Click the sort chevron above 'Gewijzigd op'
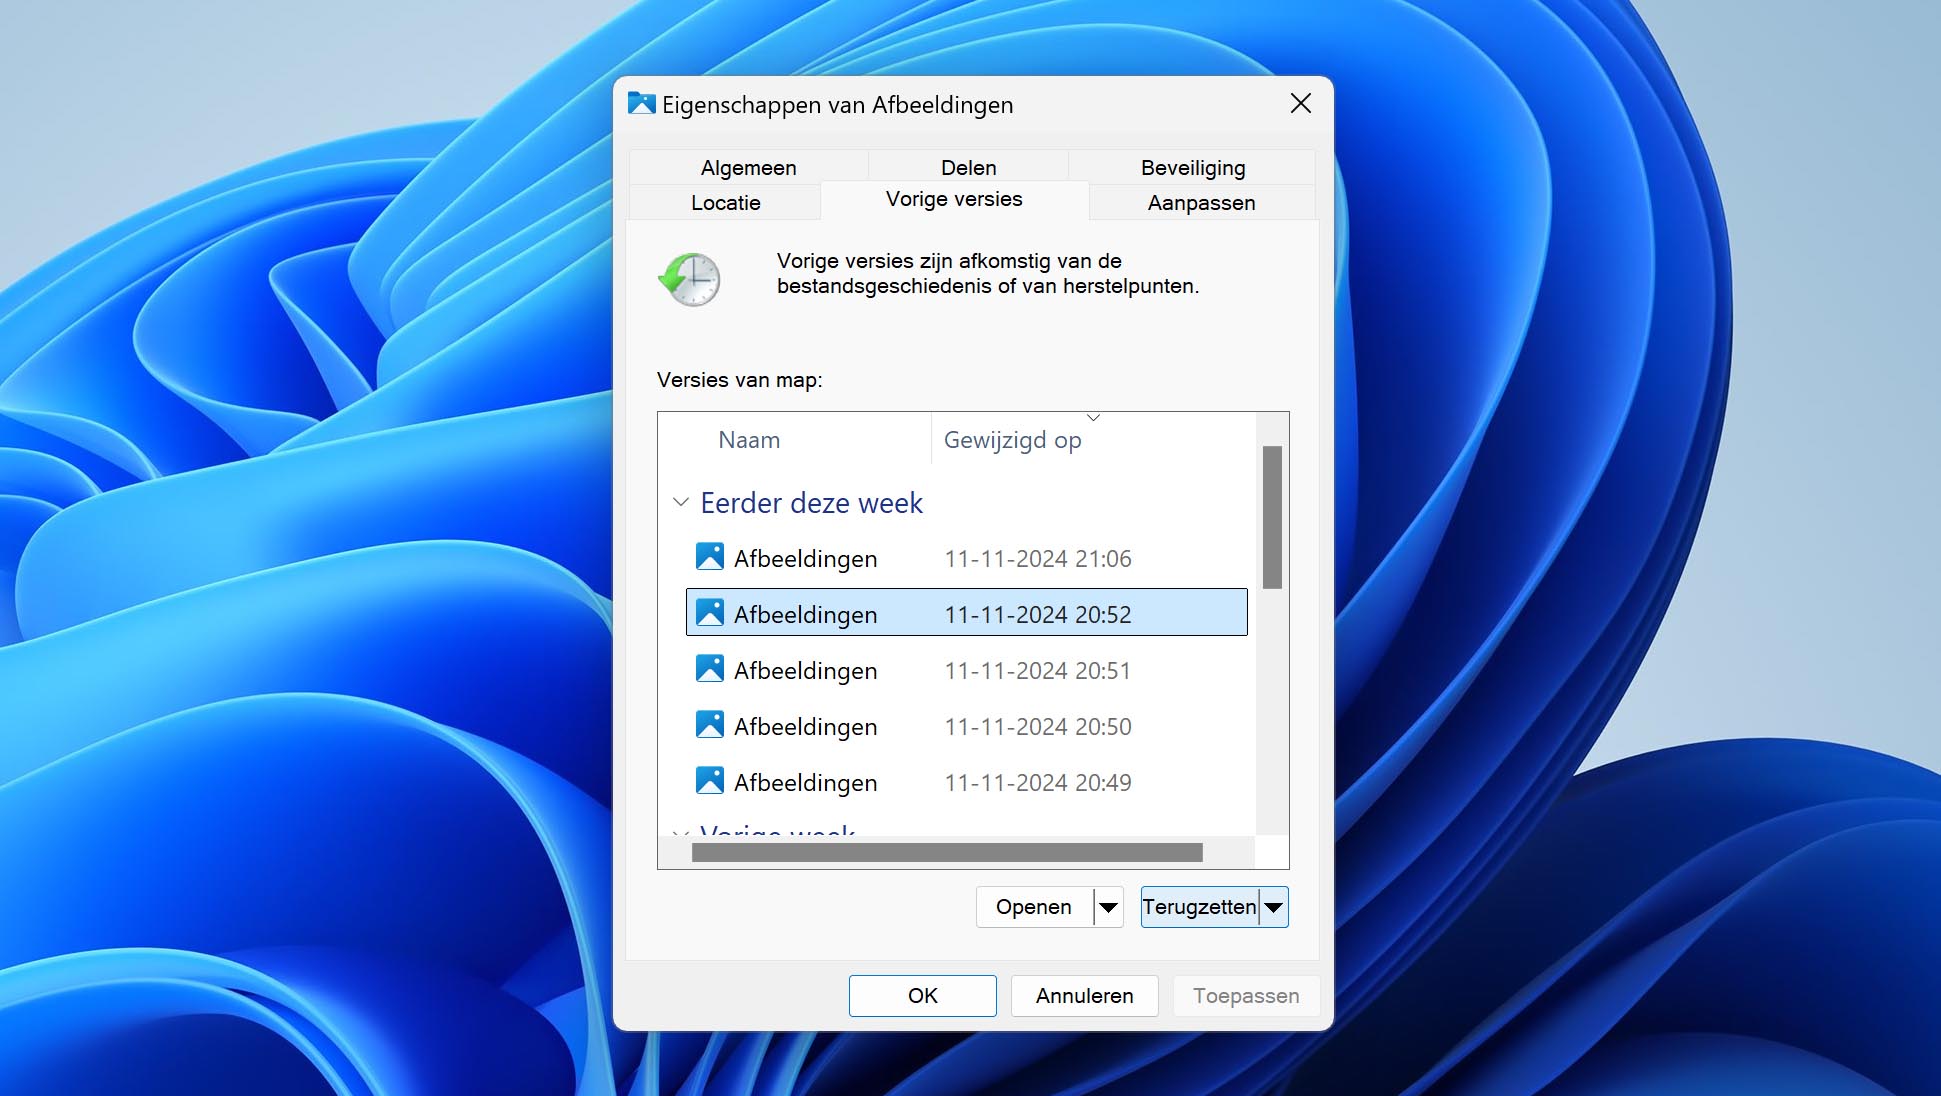This screenshot has width=1941, height=1096. [1093, 417]
